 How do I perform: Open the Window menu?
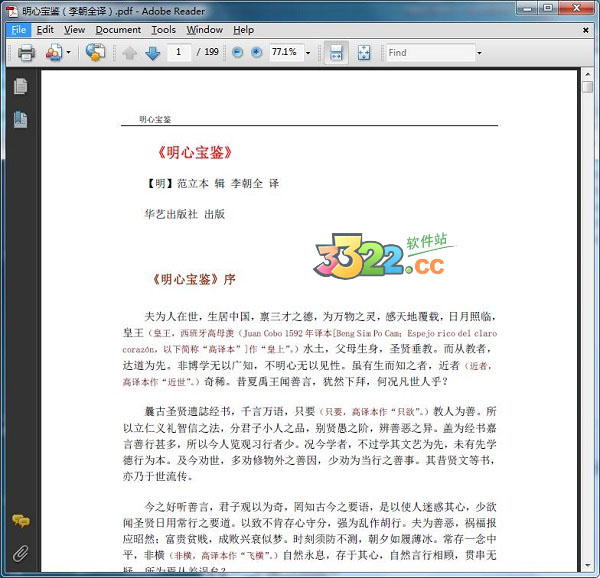205,30
